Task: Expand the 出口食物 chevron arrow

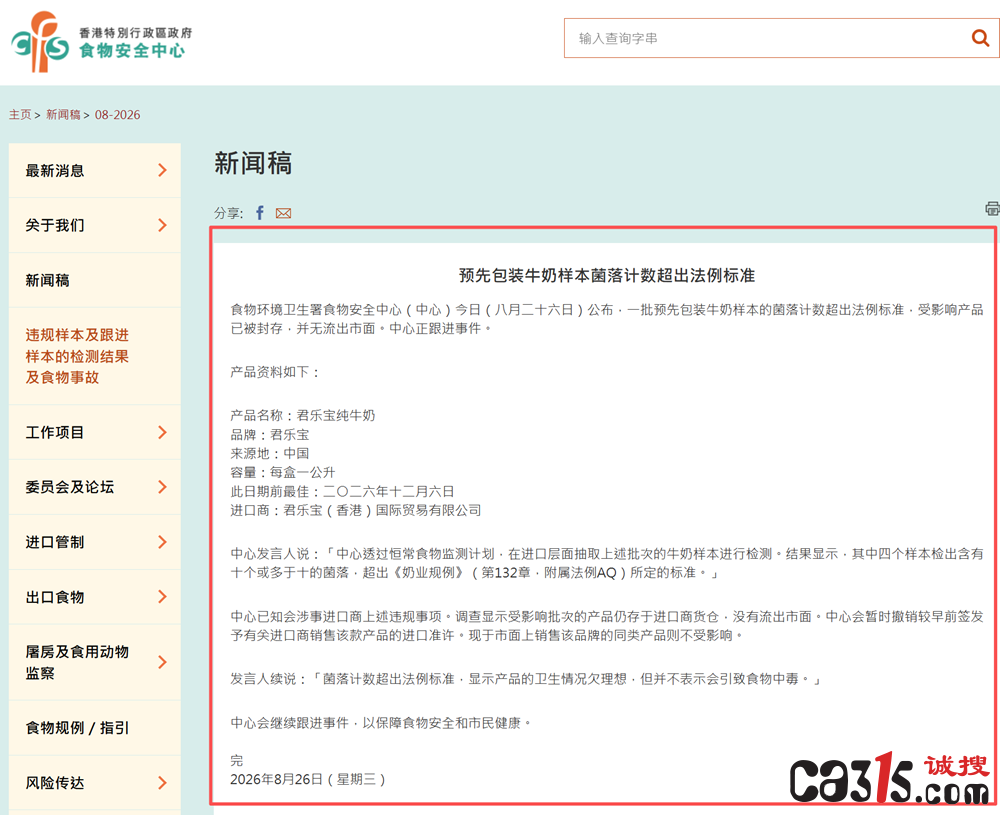Action: [163, 597]
